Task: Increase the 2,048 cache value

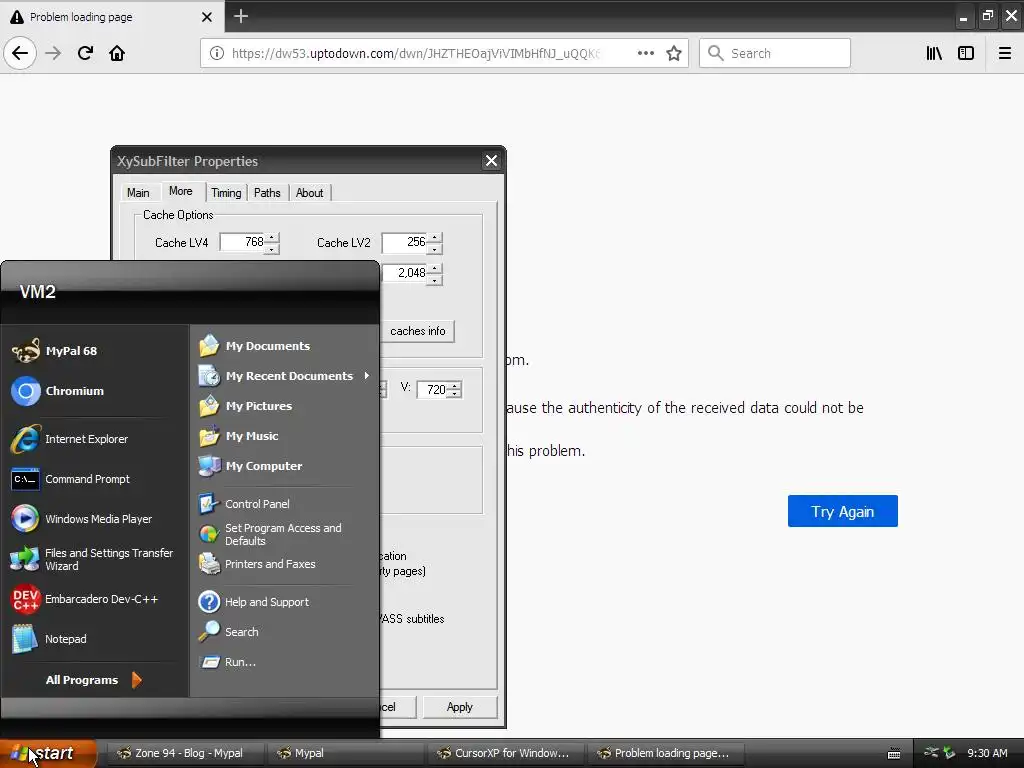Action: coord(434,268)
